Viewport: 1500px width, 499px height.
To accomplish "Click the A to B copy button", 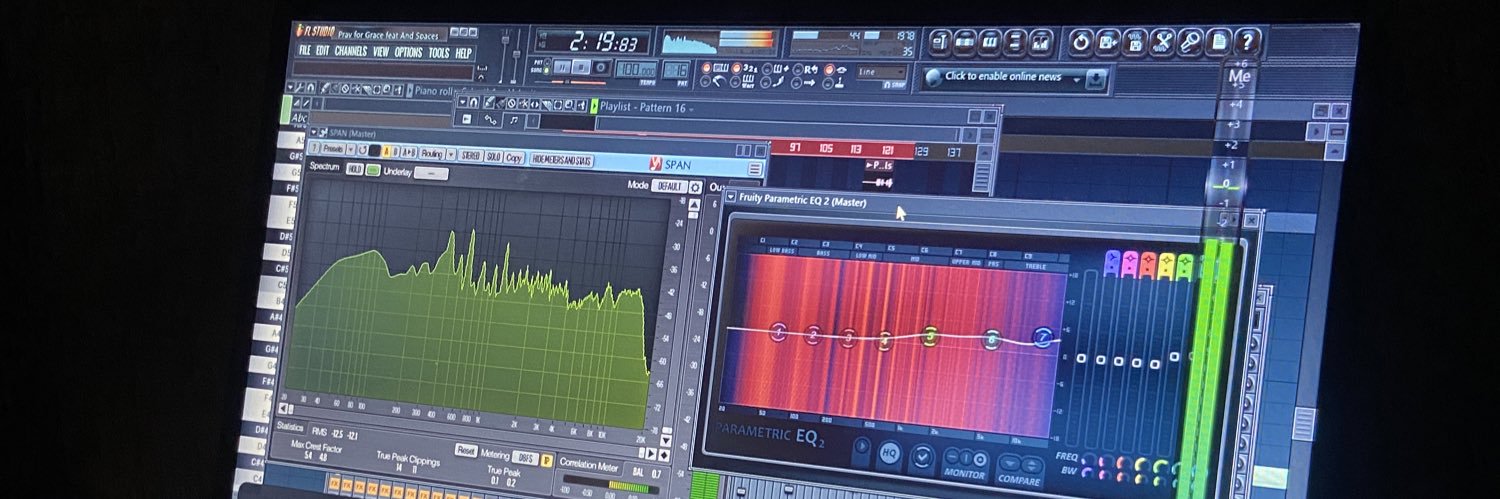I will coord(409,152).
